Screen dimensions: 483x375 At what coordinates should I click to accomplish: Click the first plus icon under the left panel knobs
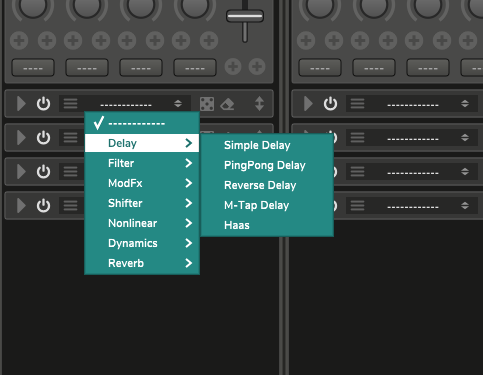[19, 41]
